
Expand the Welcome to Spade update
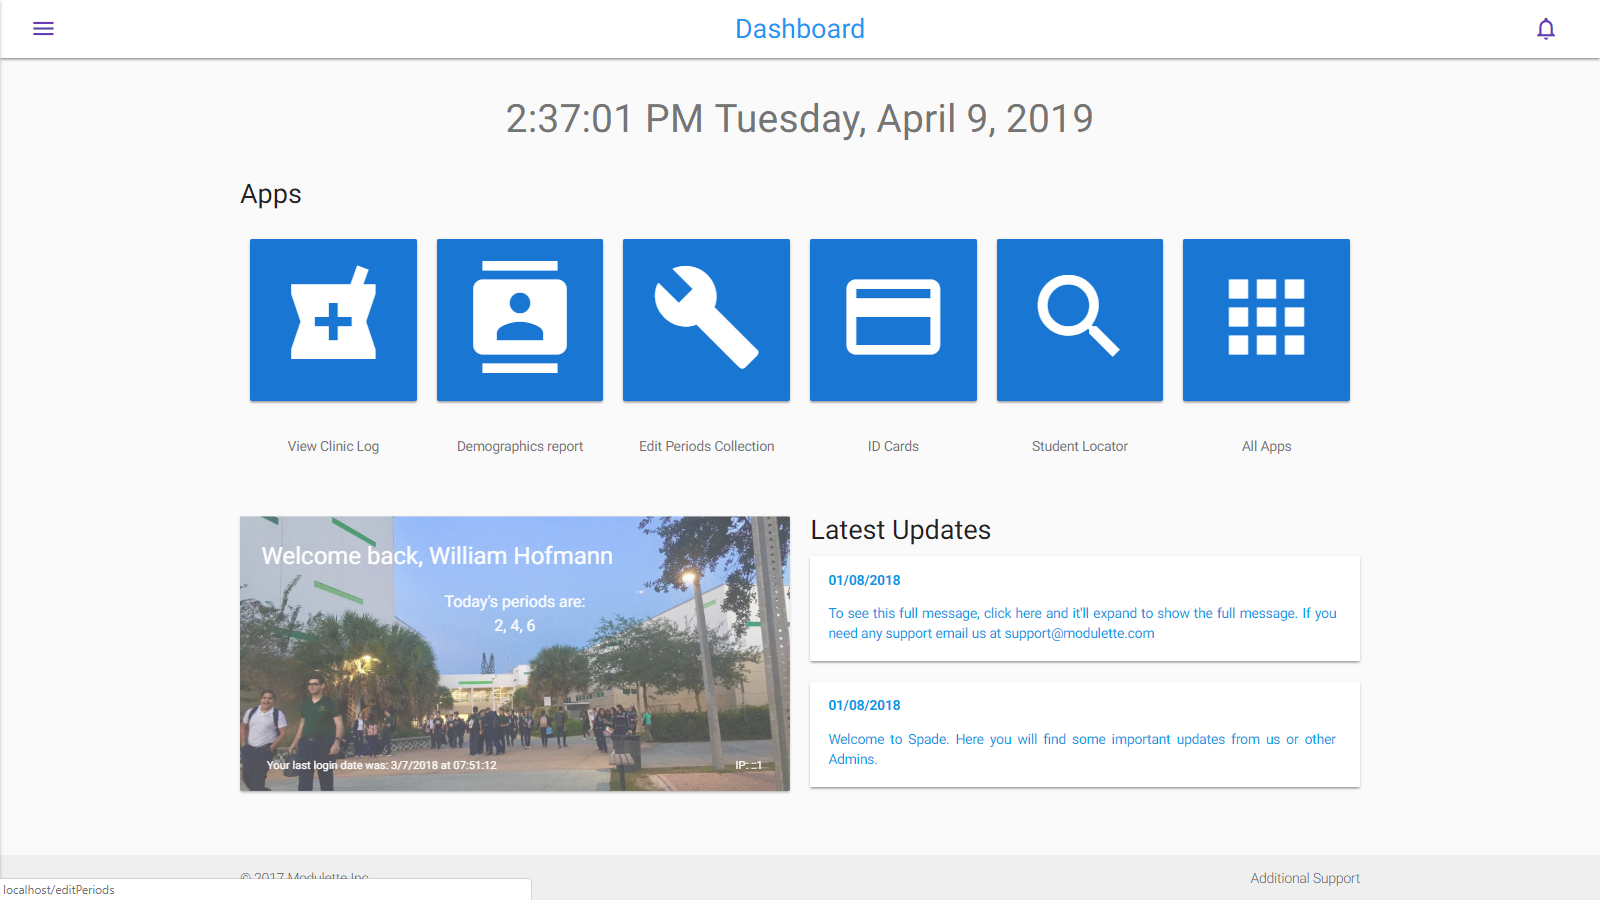[x=1082, y=749]
